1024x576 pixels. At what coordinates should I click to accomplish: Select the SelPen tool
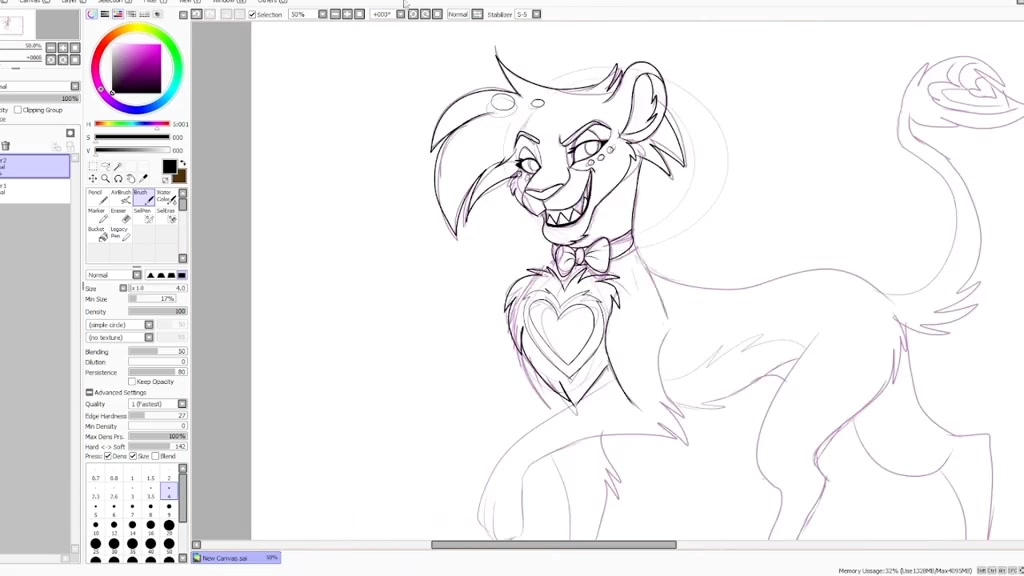tap(143, 216)
